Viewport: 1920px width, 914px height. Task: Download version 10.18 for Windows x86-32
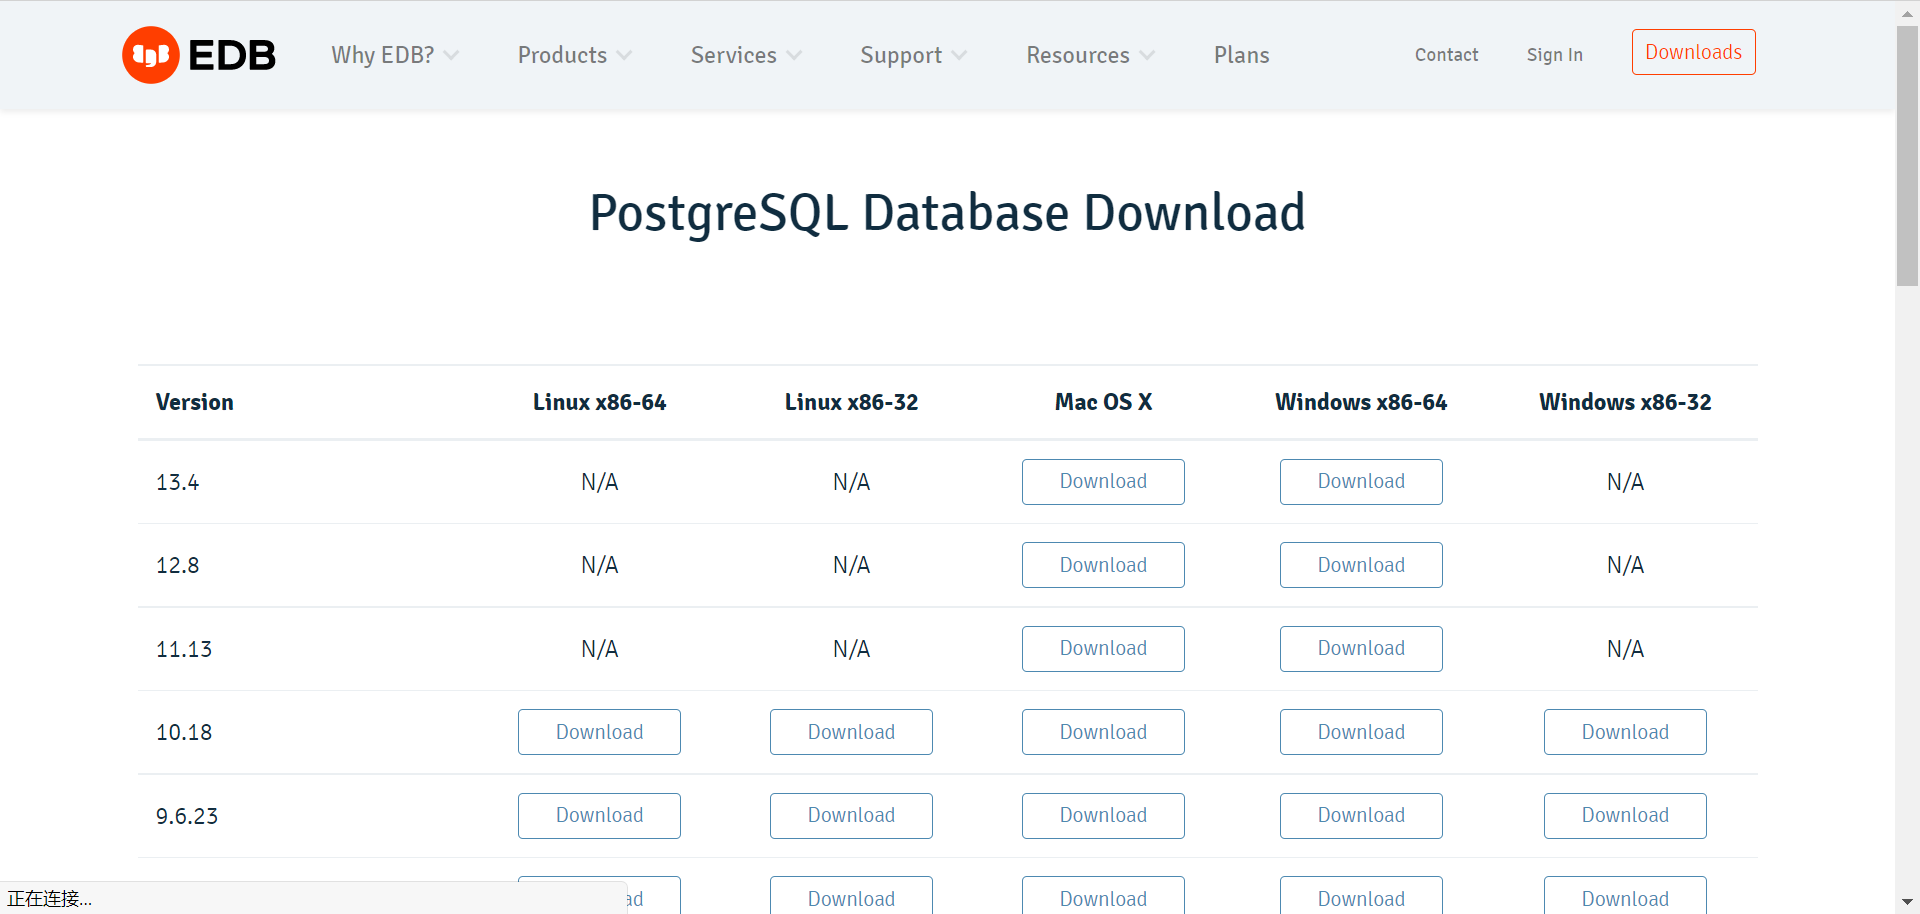click(1625, 732)
